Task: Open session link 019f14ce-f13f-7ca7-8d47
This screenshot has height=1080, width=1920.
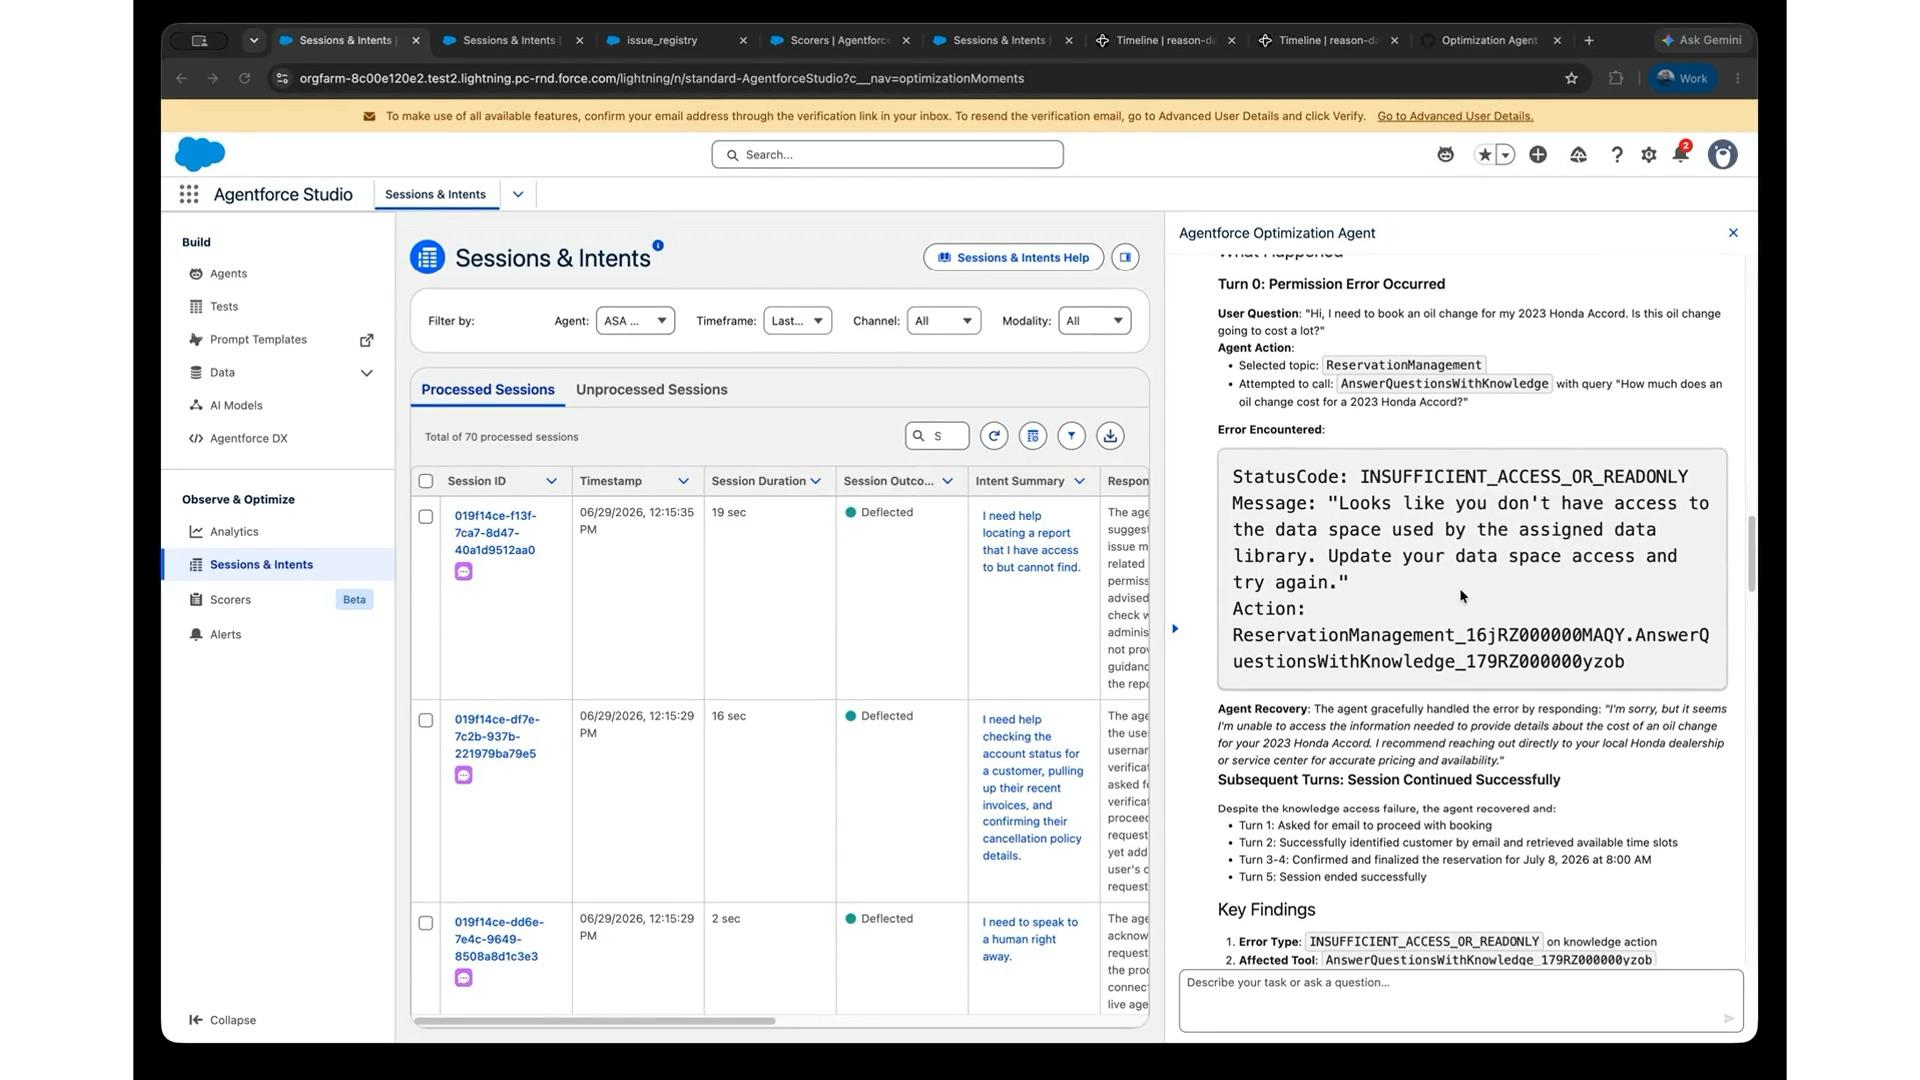Action: [x=495, y=533]
